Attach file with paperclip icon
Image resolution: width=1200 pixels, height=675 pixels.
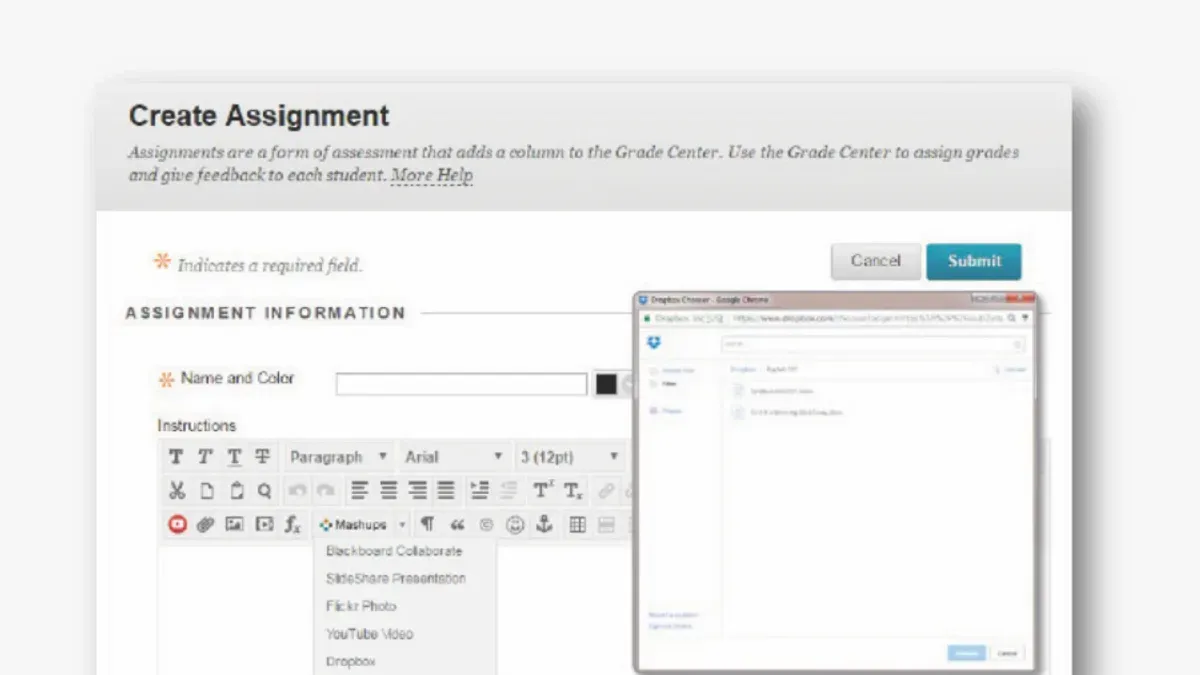click(206, 524)
